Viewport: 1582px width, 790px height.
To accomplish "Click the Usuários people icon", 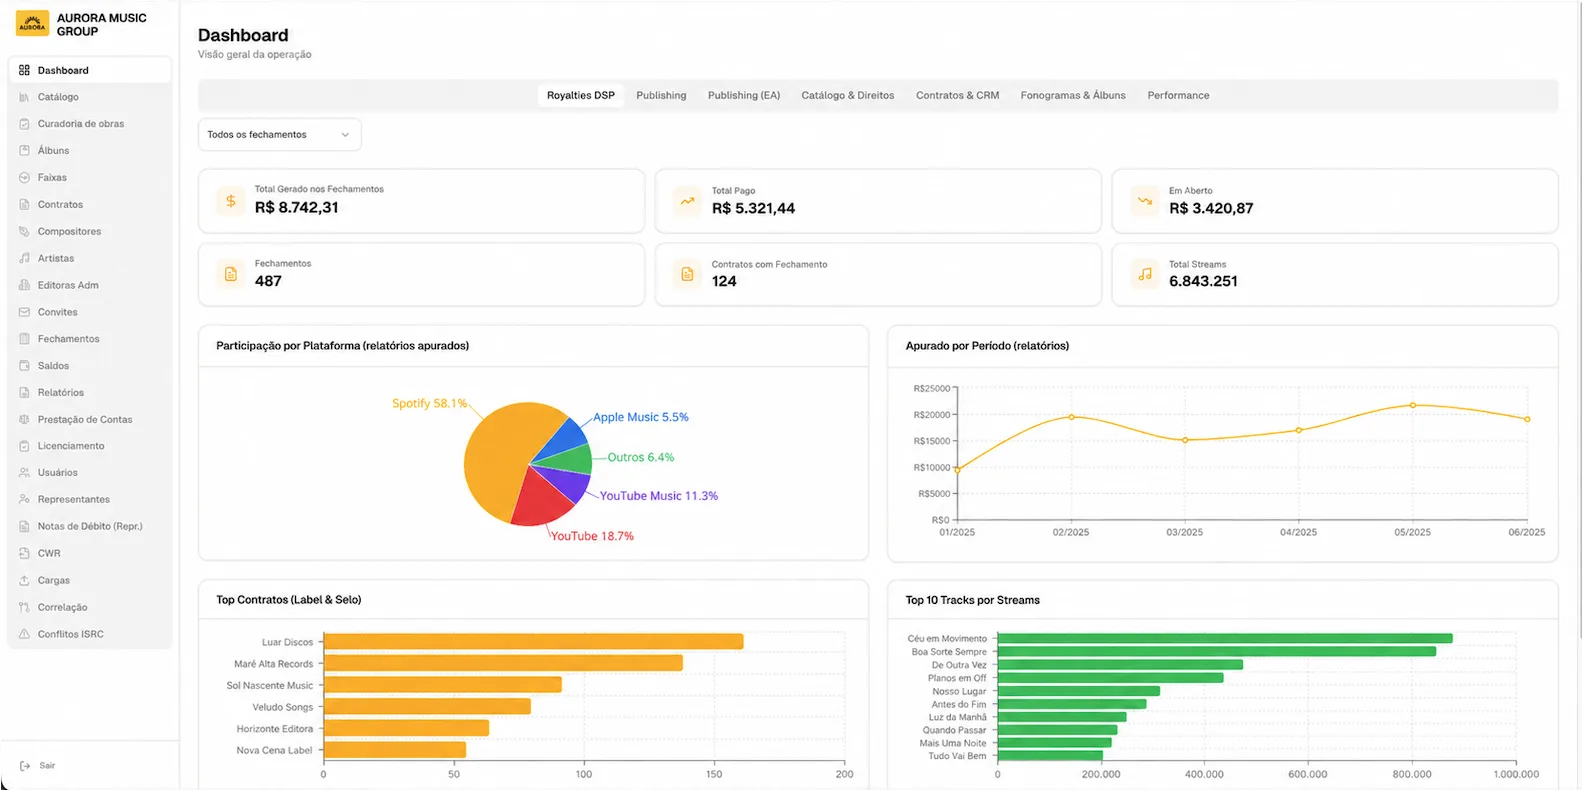I will click(x=24, y=472).
